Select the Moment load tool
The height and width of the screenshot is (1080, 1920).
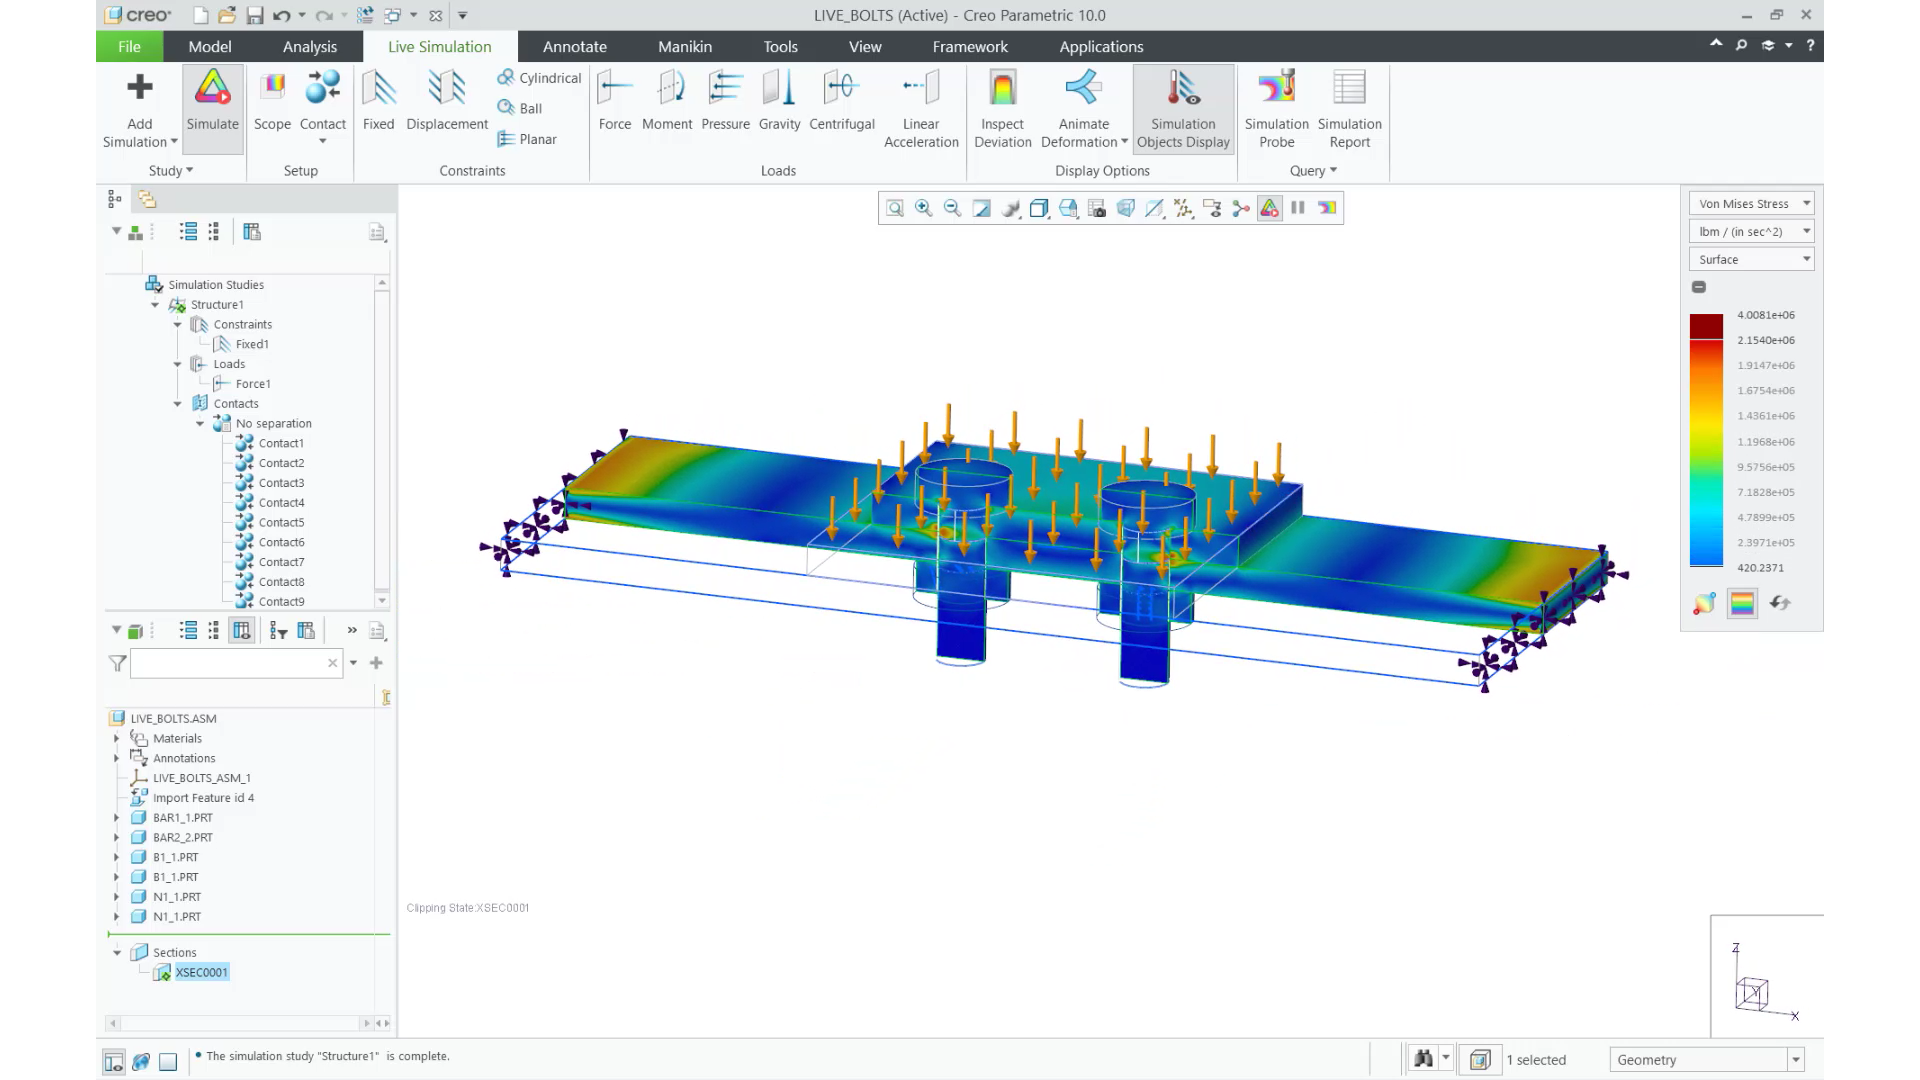tap(667, 101)
